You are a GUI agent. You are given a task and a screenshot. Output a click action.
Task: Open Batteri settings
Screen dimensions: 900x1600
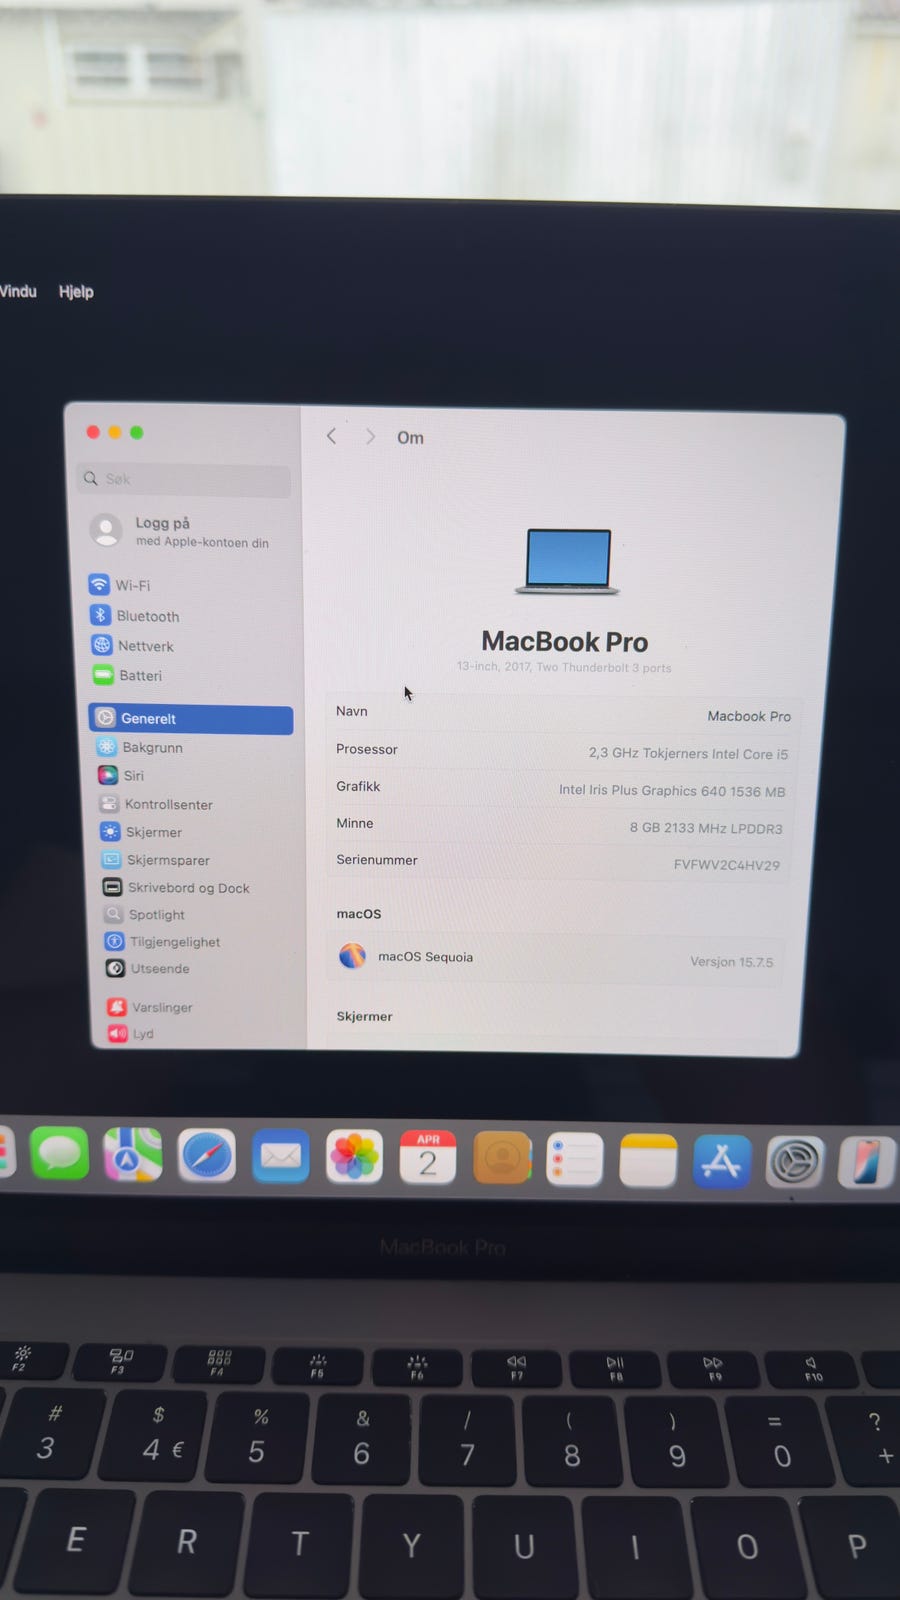pyautogui.click(x=128, y=676)
